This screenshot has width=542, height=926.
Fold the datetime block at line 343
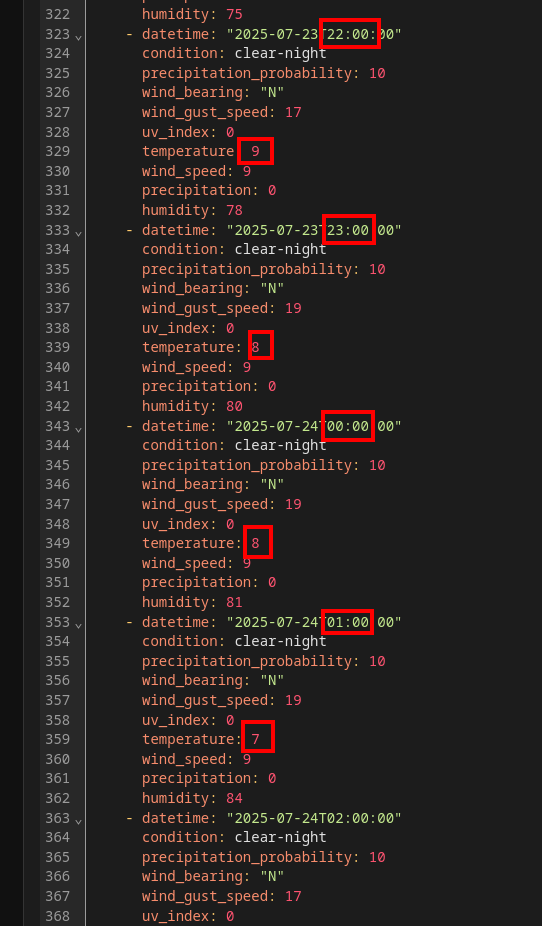pos(79,429)
